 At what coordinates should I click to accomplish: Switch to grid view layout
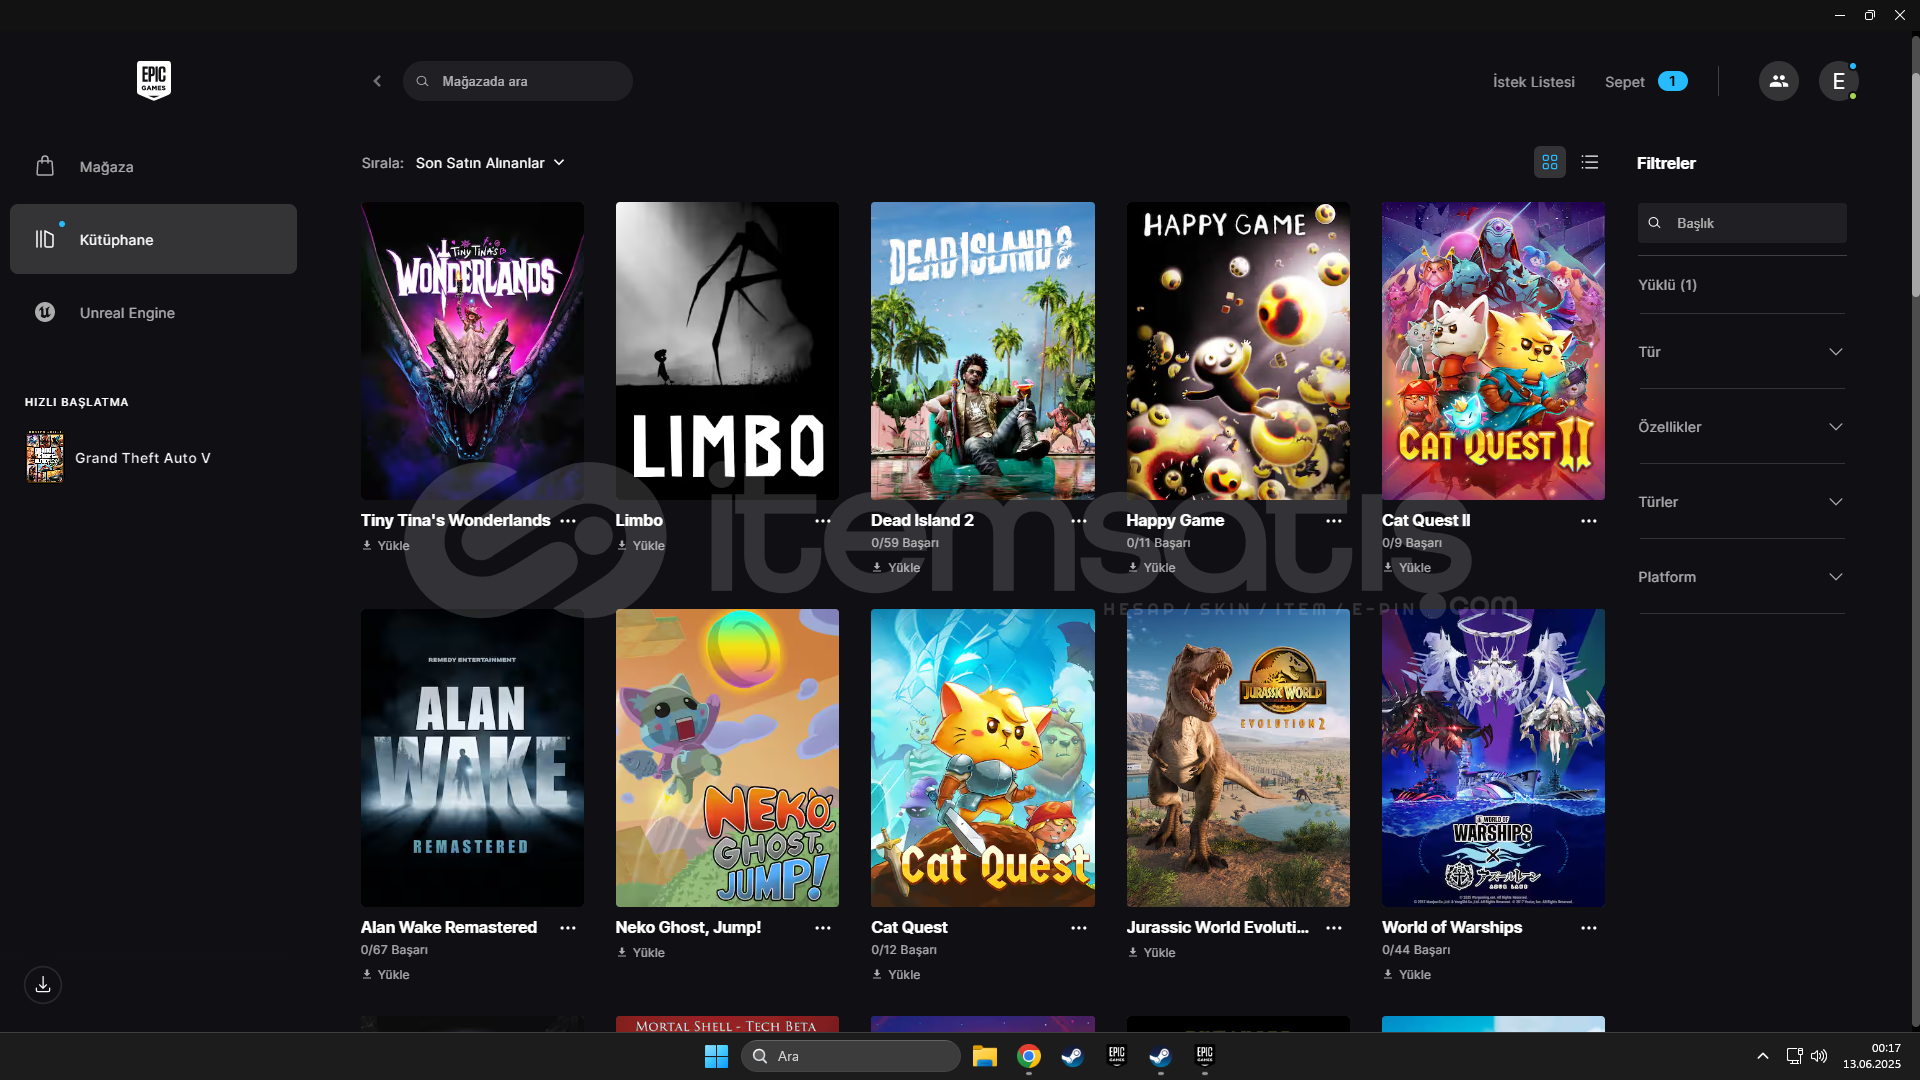pos(1549,162)
